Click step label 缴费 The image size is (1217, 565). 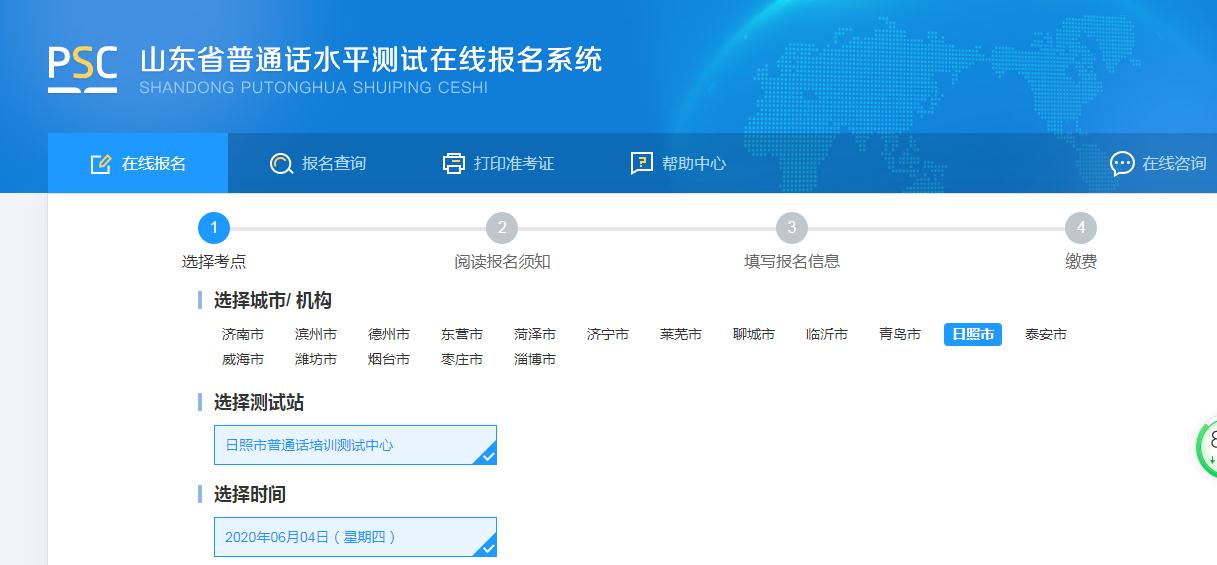(x=1081, y=262)
